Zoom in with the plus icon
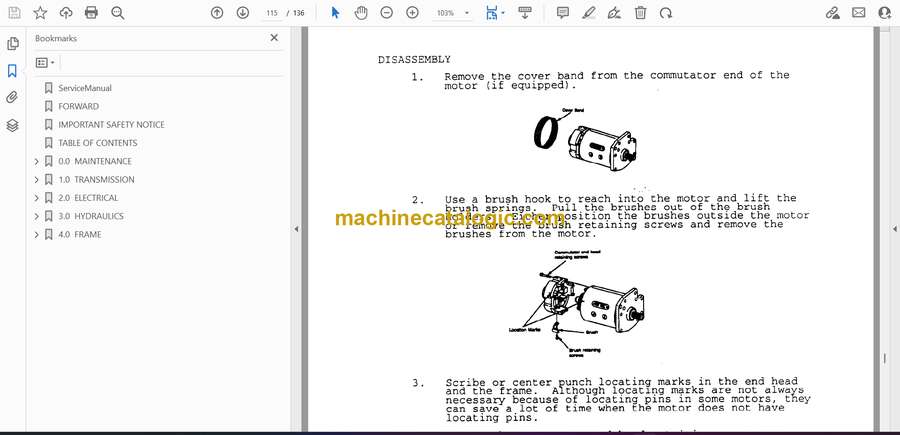 click(x=412, y=13)
